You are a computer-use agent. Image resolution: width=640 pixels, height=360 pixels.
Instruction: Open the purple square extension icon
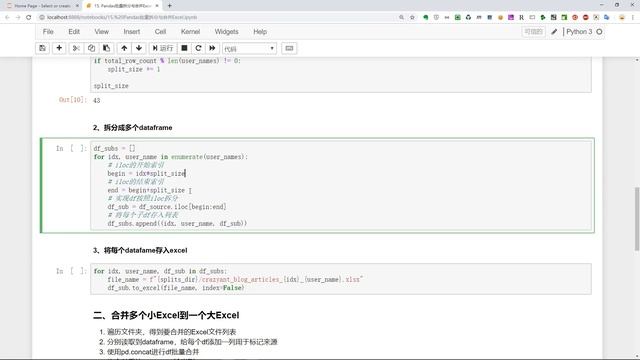coord(511,17)
